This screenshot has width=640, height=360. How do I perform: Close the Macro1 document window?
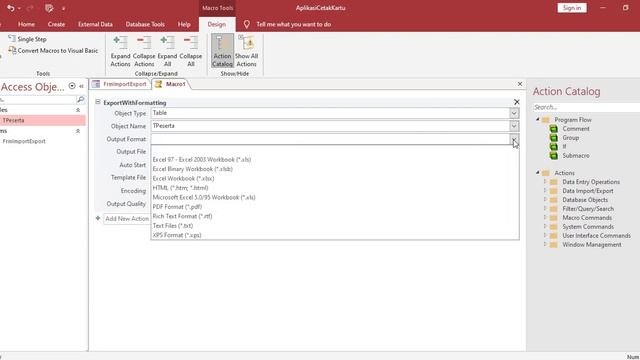(520, 84)
